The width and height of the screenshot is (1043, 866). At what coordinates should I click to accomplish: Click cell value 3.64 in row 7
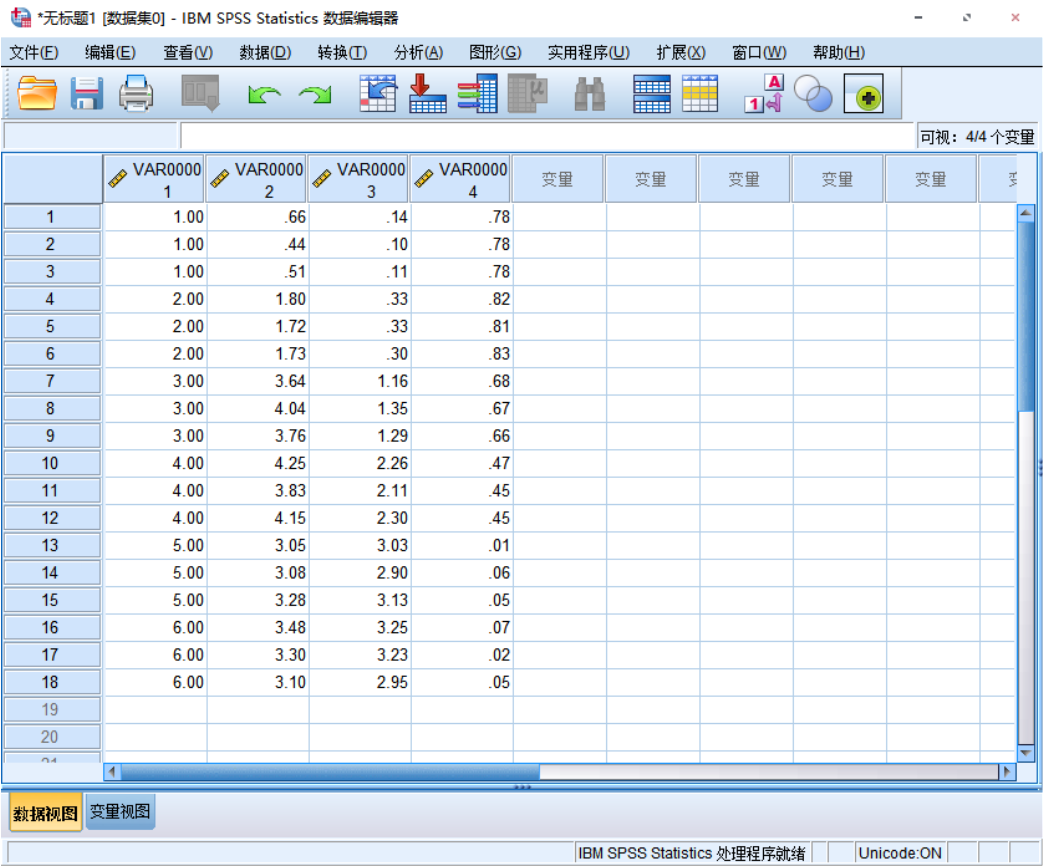257,381
